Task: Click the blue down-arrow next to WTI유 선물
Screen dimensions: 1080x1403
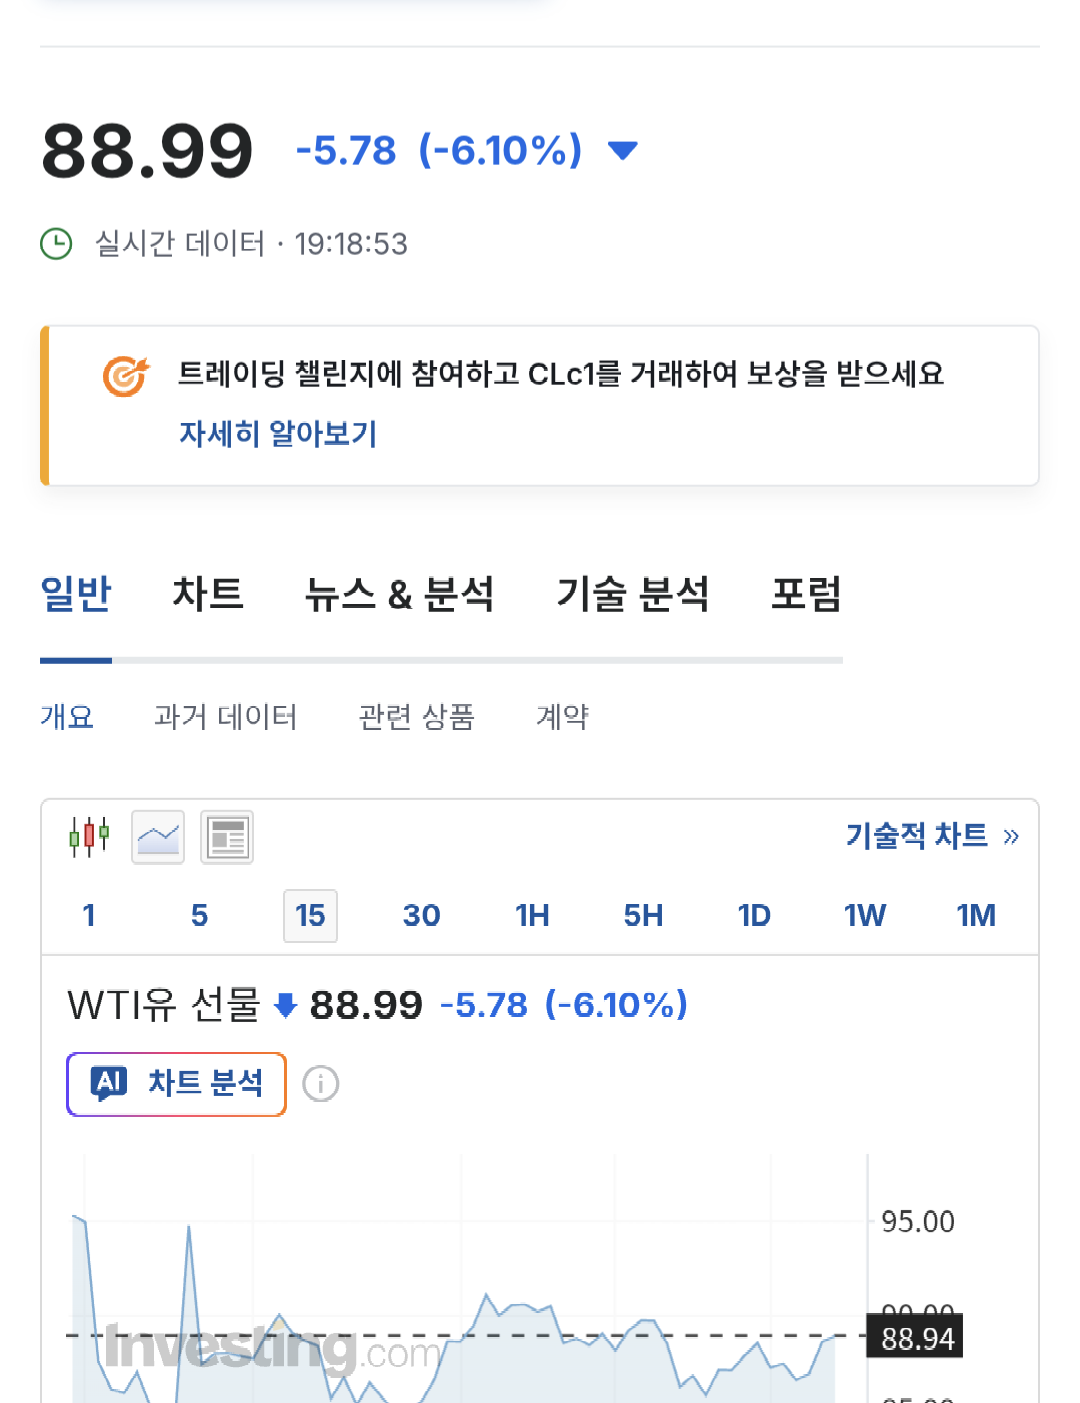Action: (285, 1005)
